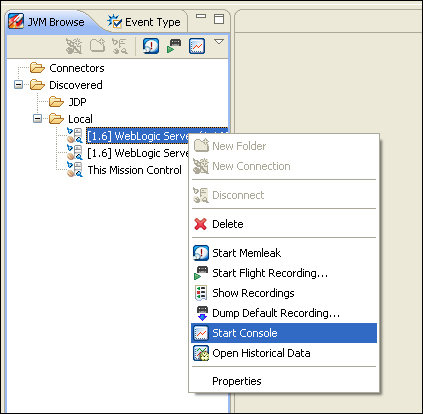Select the second WebLogic Server entry
Image resolution: width=423 pixels, height=414 pixels.
pyautogui.click(x=138, y=153)
